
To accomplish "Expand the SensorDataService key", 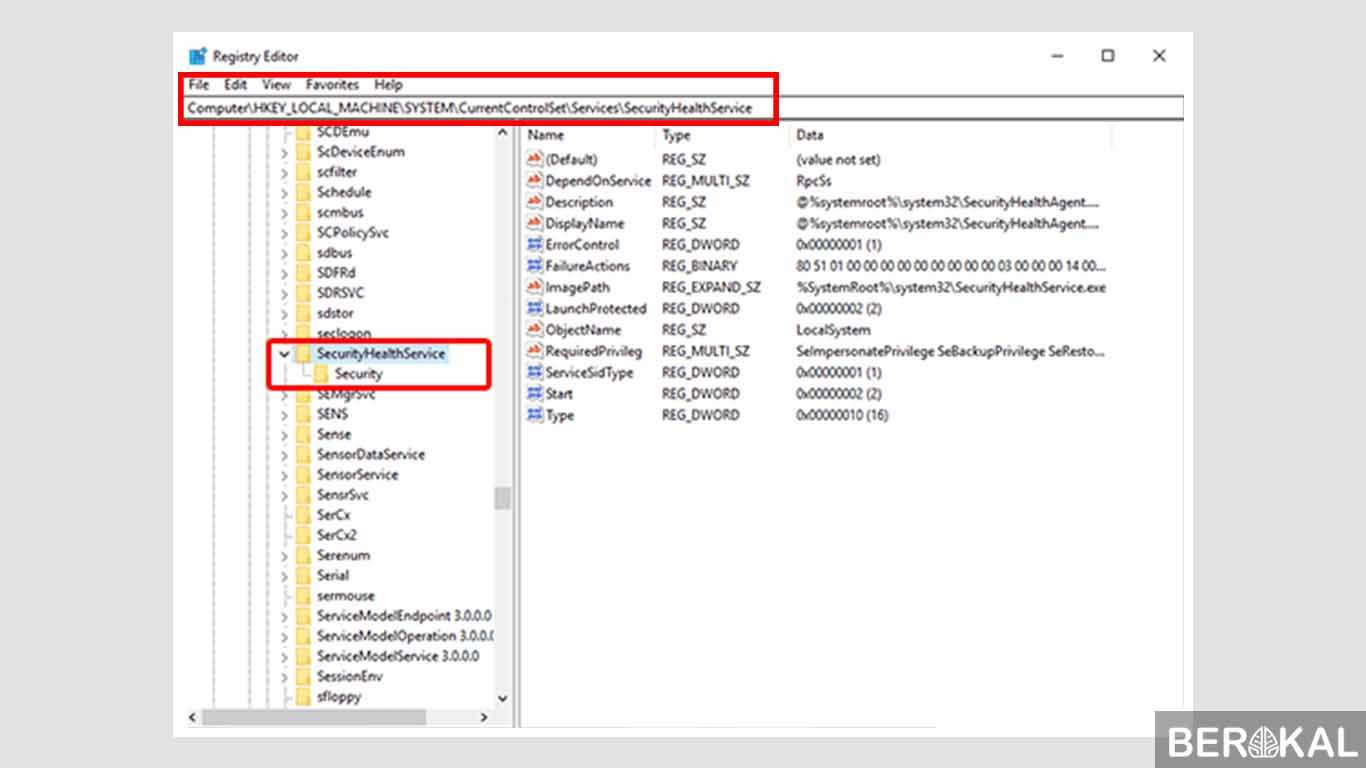I will coord(284,455).
